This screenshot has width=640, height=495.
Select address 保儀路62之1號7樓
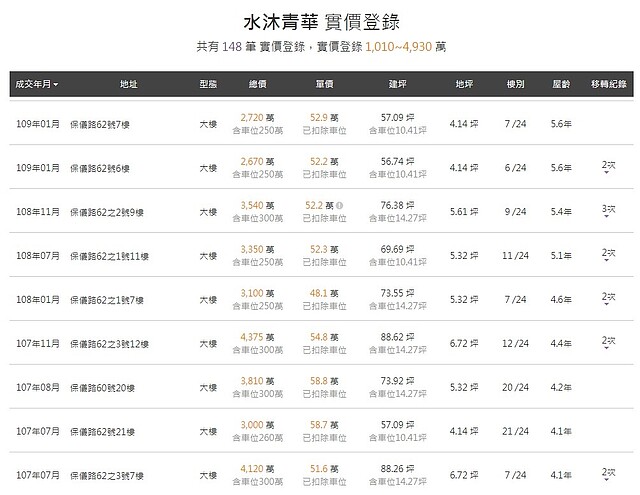pos(107,300)
